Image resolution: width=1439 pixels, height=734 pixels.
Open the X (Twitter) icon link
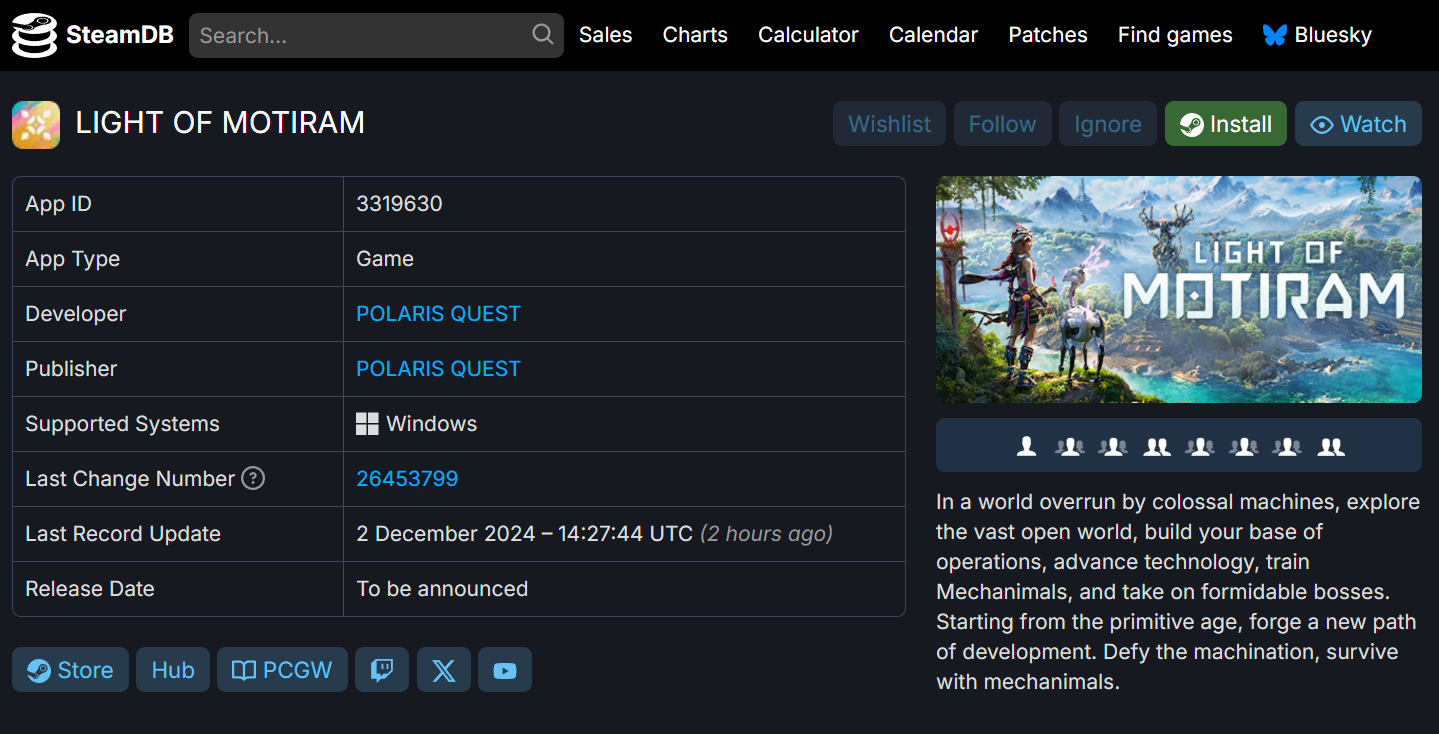click(443, 670)
